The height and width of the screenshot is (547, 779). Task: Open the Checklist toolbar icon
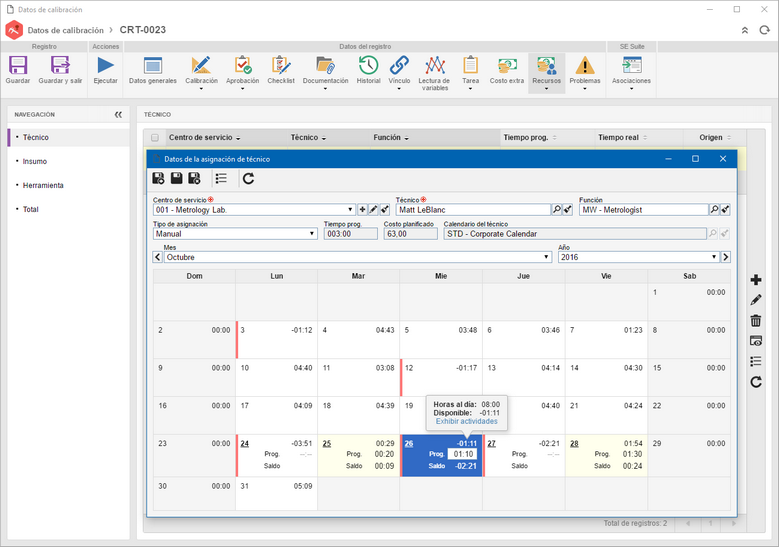[x=281, y=65]
